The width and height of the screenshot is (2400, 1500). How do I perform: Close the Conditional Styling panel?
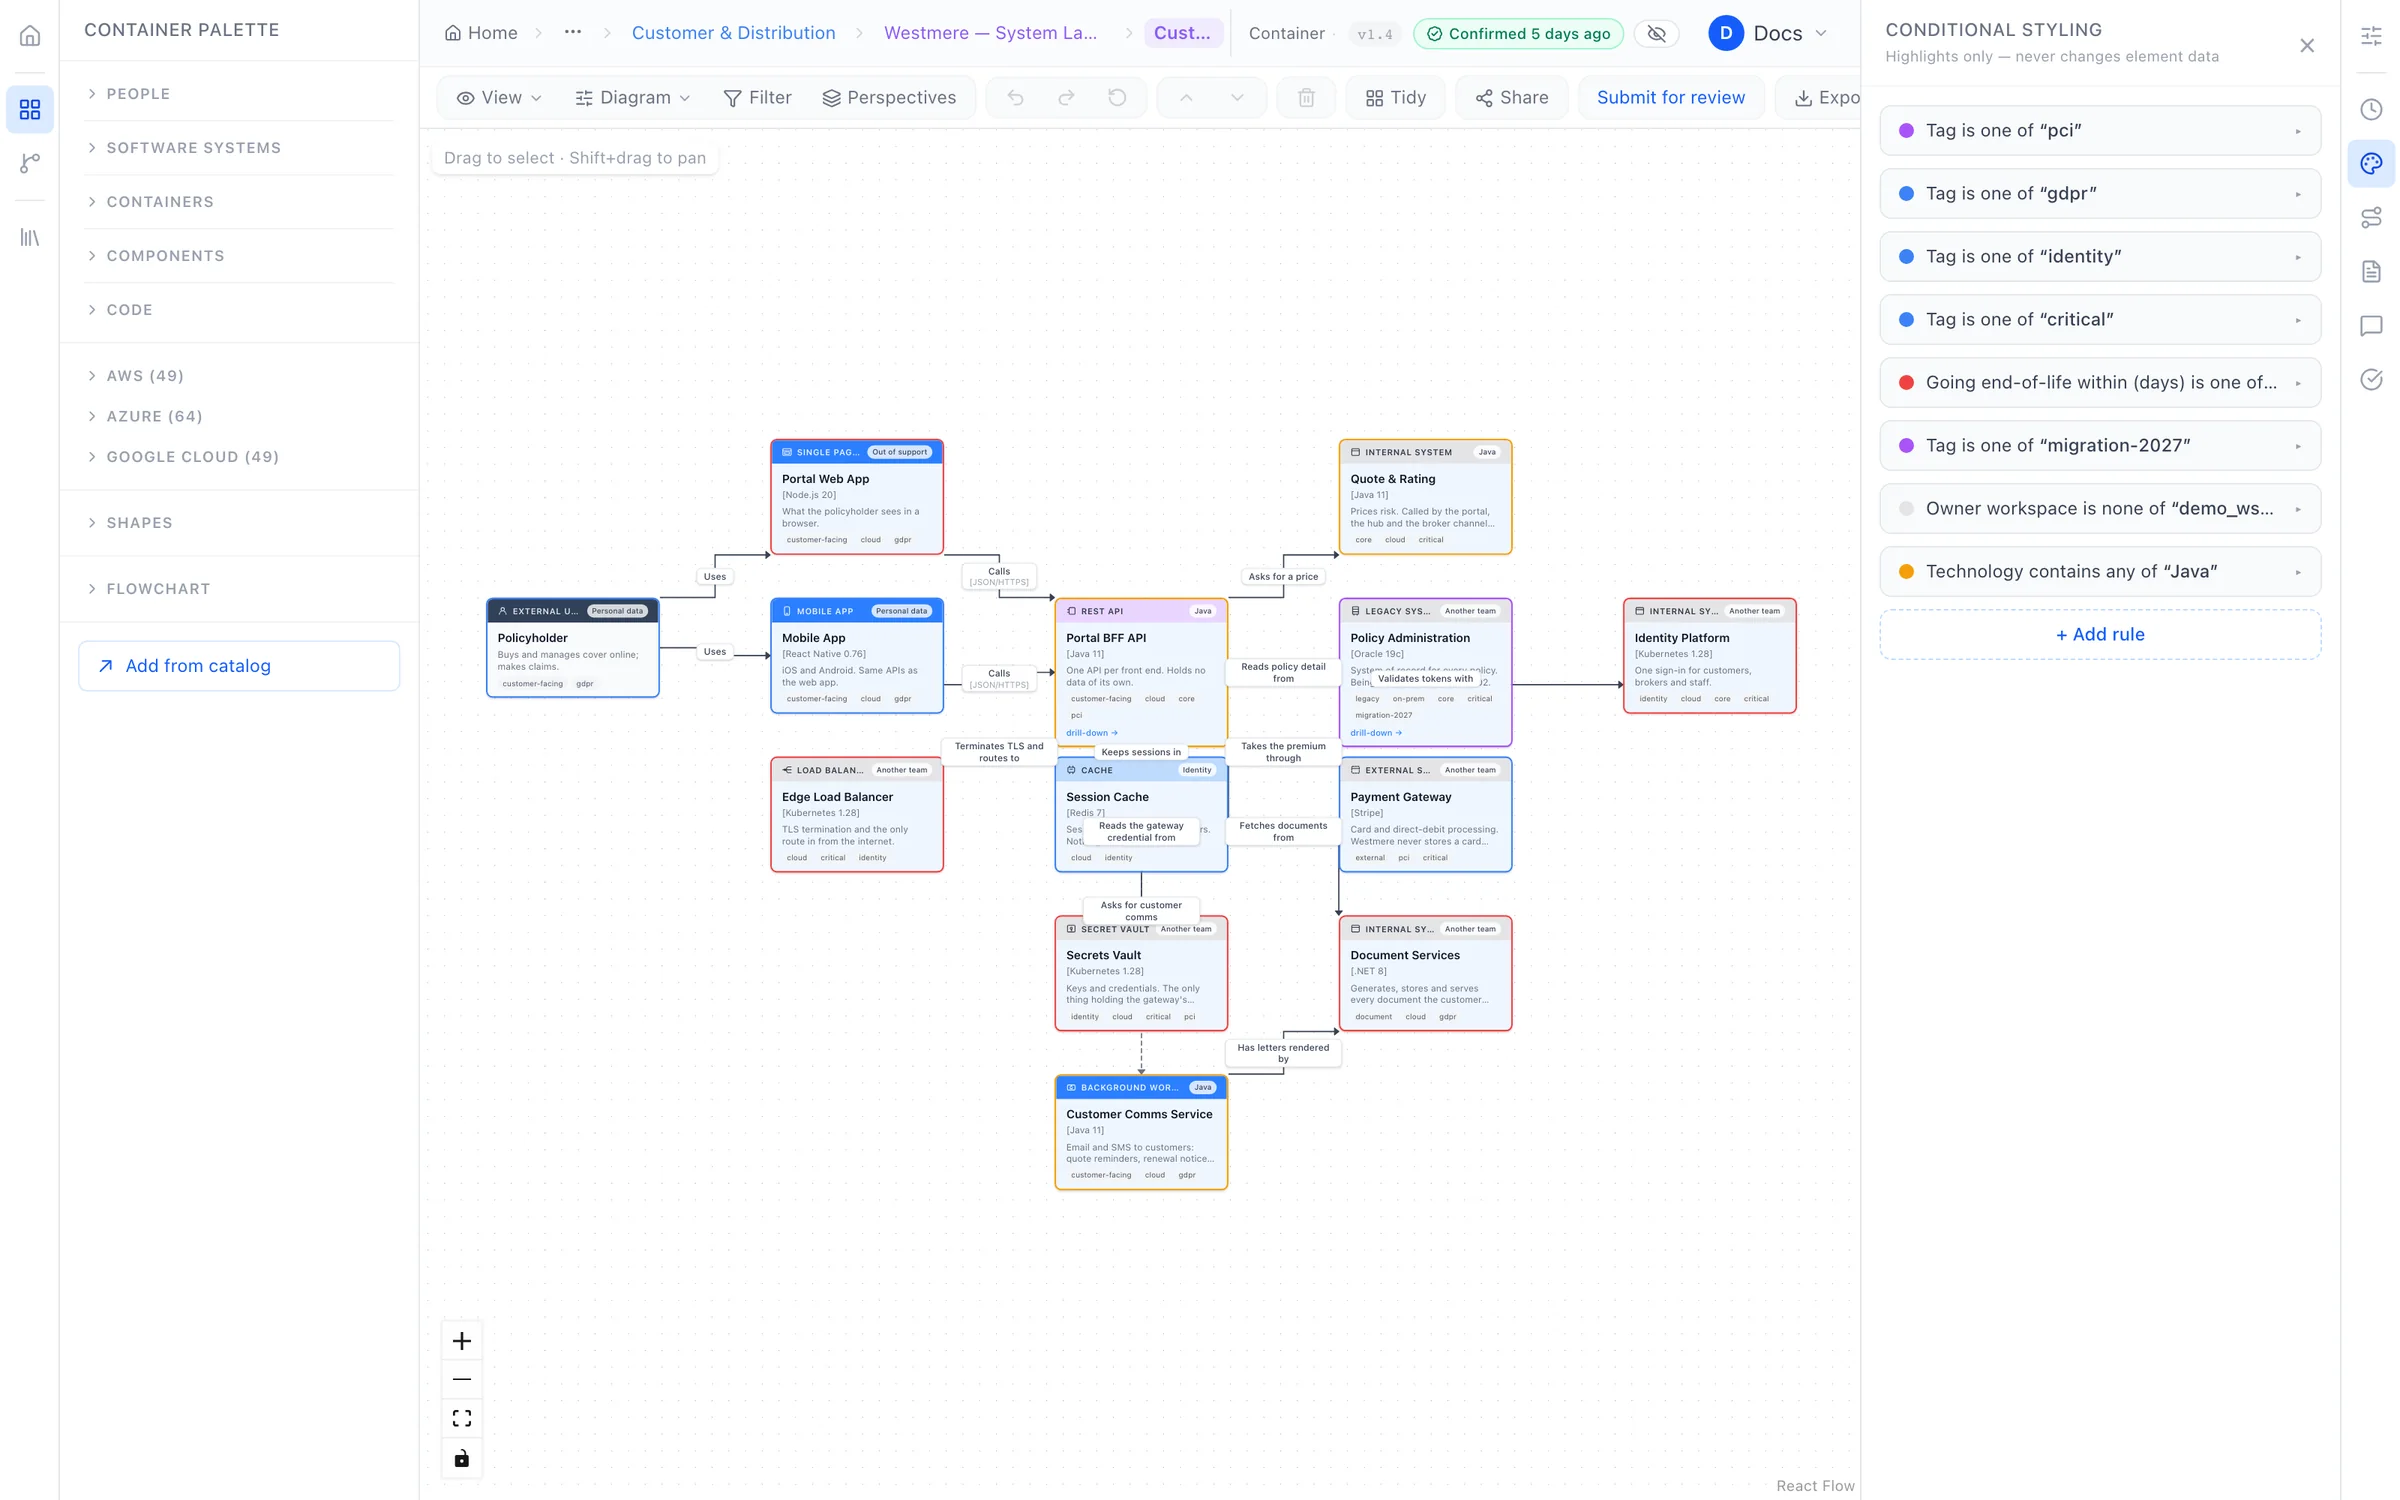(x=2307, y=46)
